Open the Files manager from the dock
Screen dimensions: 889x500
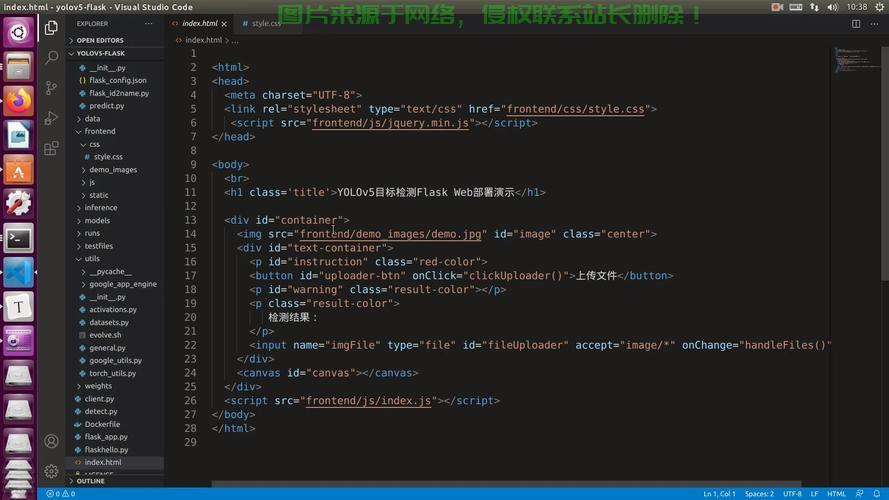tap(18, 66)
